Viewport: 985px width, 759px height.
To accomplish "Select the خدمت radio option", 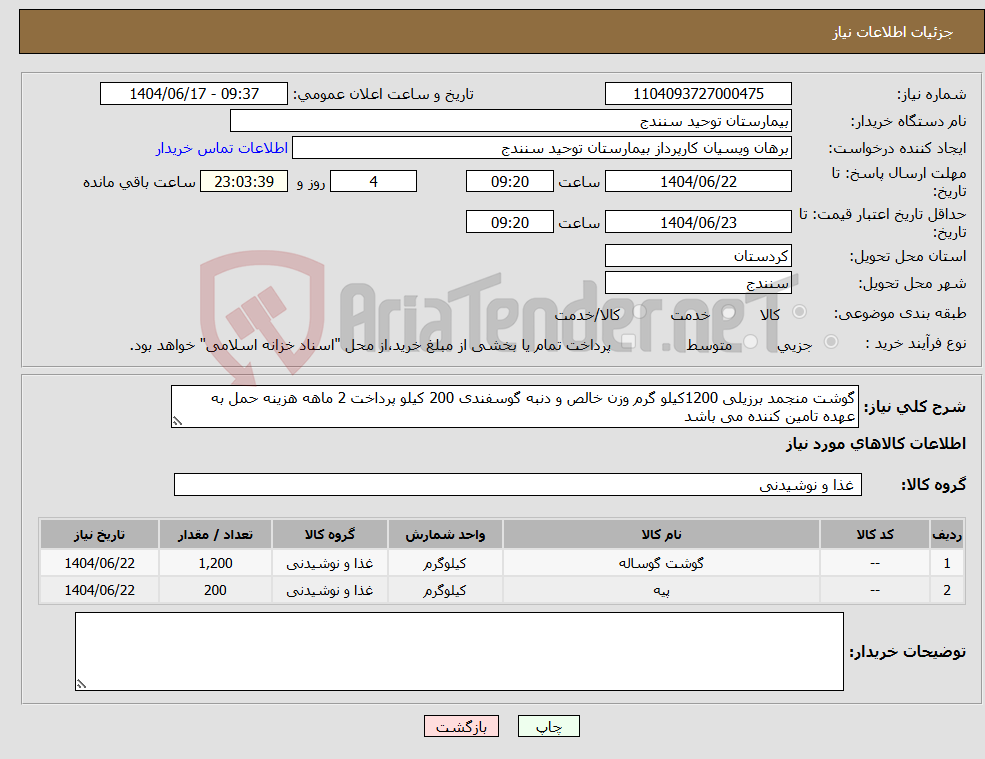I will tap(727, 311).
